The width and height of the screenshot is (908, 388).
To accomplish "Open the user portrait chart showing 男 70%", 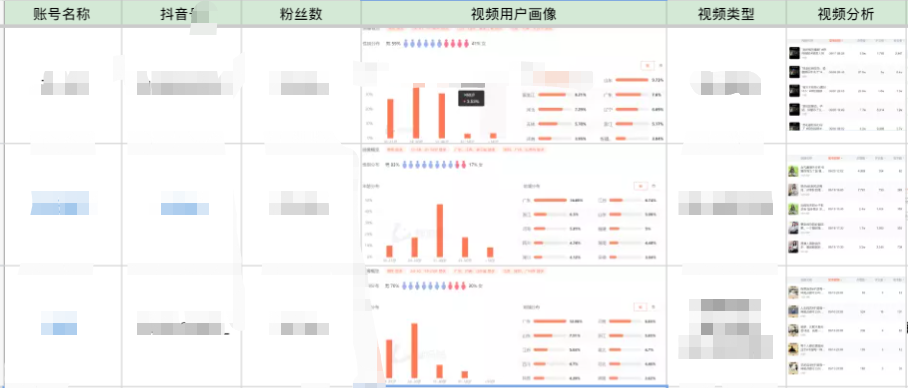I will click(514, 326).
